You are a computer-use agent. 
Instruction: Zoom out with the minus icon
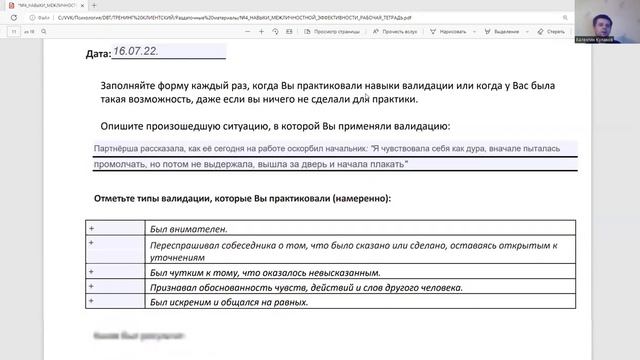[247, 31]
